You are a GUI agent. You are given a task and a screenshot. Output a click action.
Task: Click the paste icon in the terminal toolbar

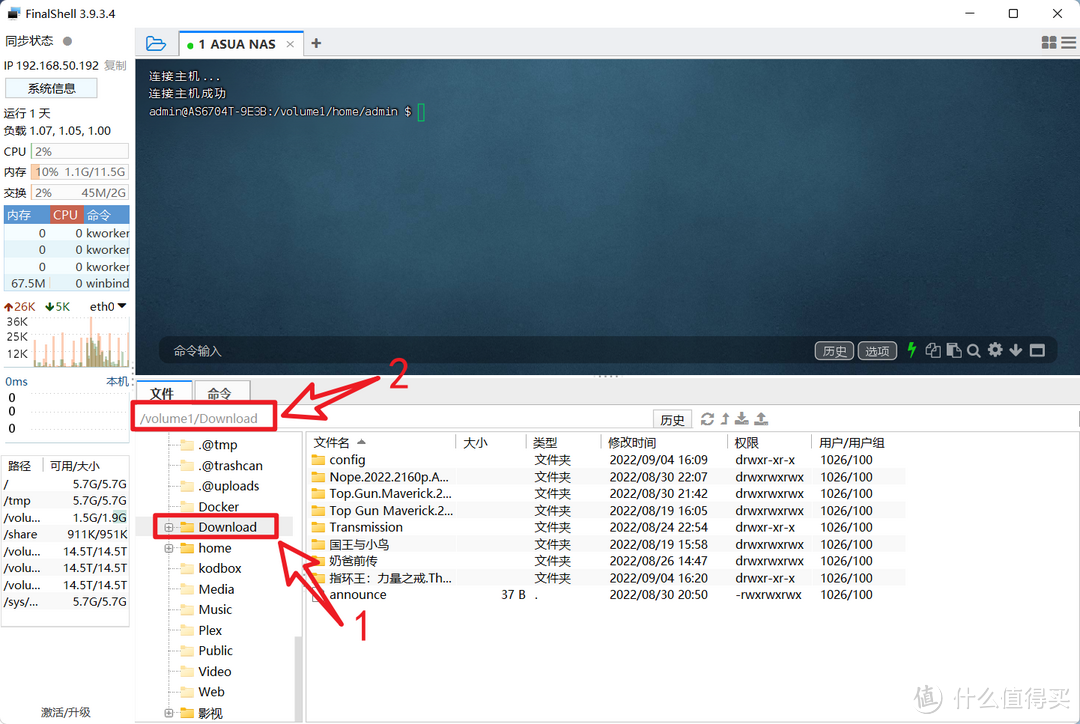pos(955,350)
